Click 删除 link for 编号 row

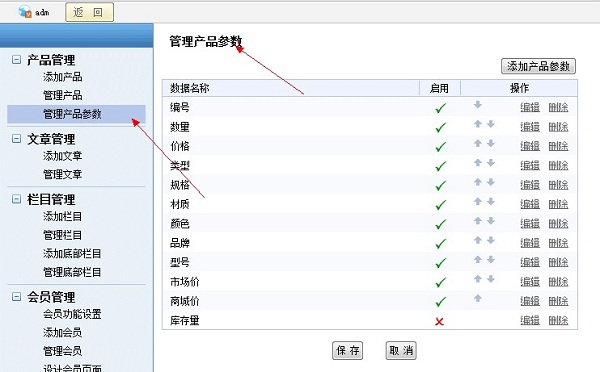click(558, 108)
